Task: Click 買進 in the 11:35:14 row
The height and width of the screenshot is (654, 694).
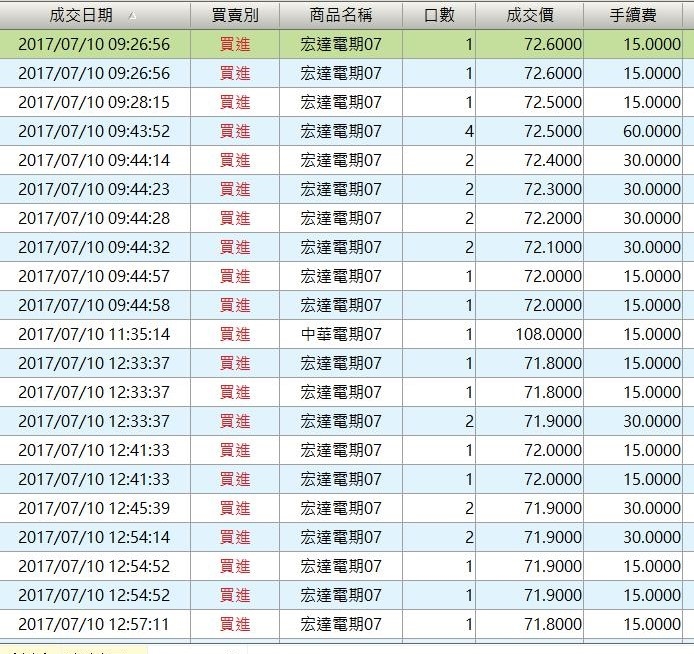Action: [x=235, y=334]
